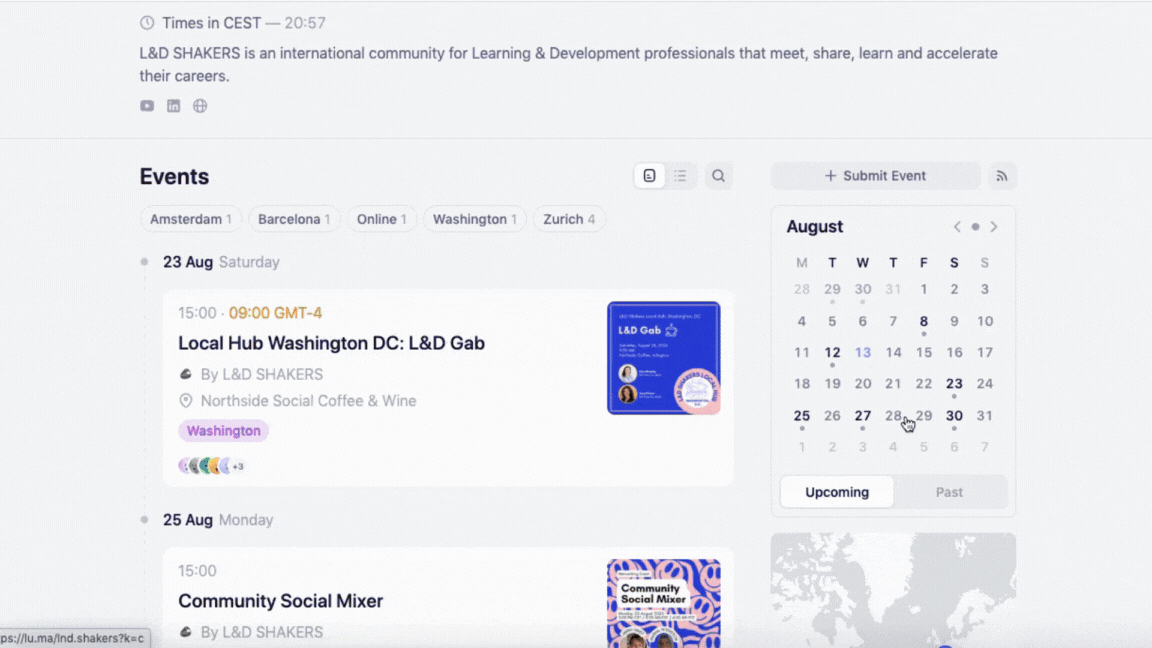Click the 09:00 GMT-4 time label
Image resolution: width=1152 pixels, height=648 pixels.
click(x=275, y=313)
